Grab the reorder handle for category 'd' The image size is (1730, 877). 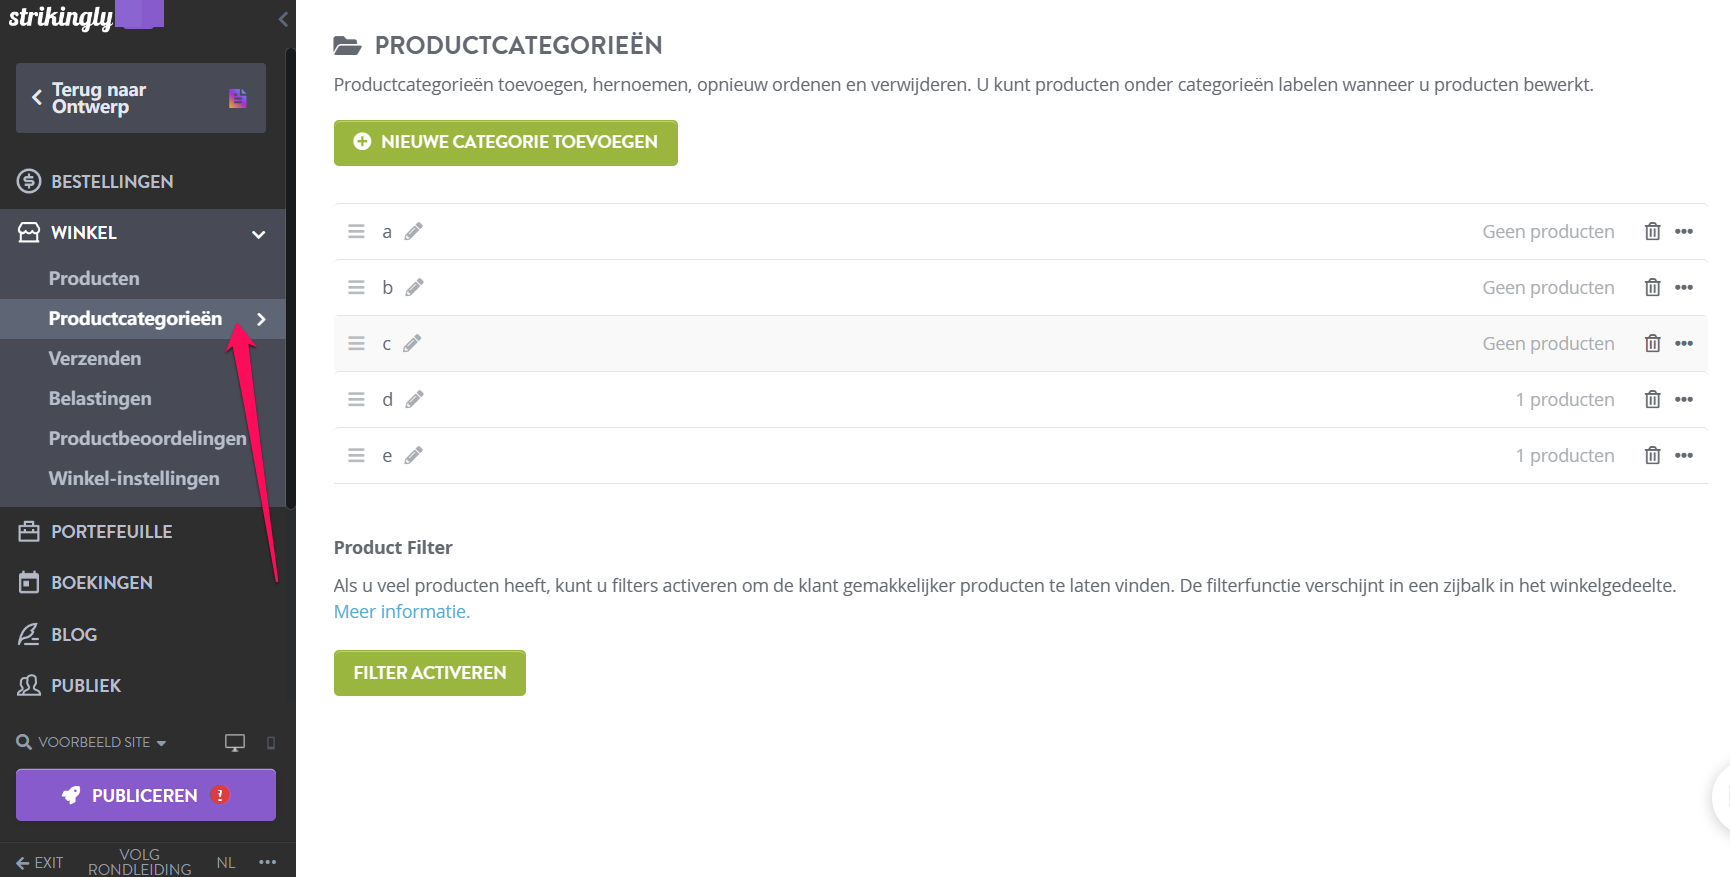click(x=356, y=400)
